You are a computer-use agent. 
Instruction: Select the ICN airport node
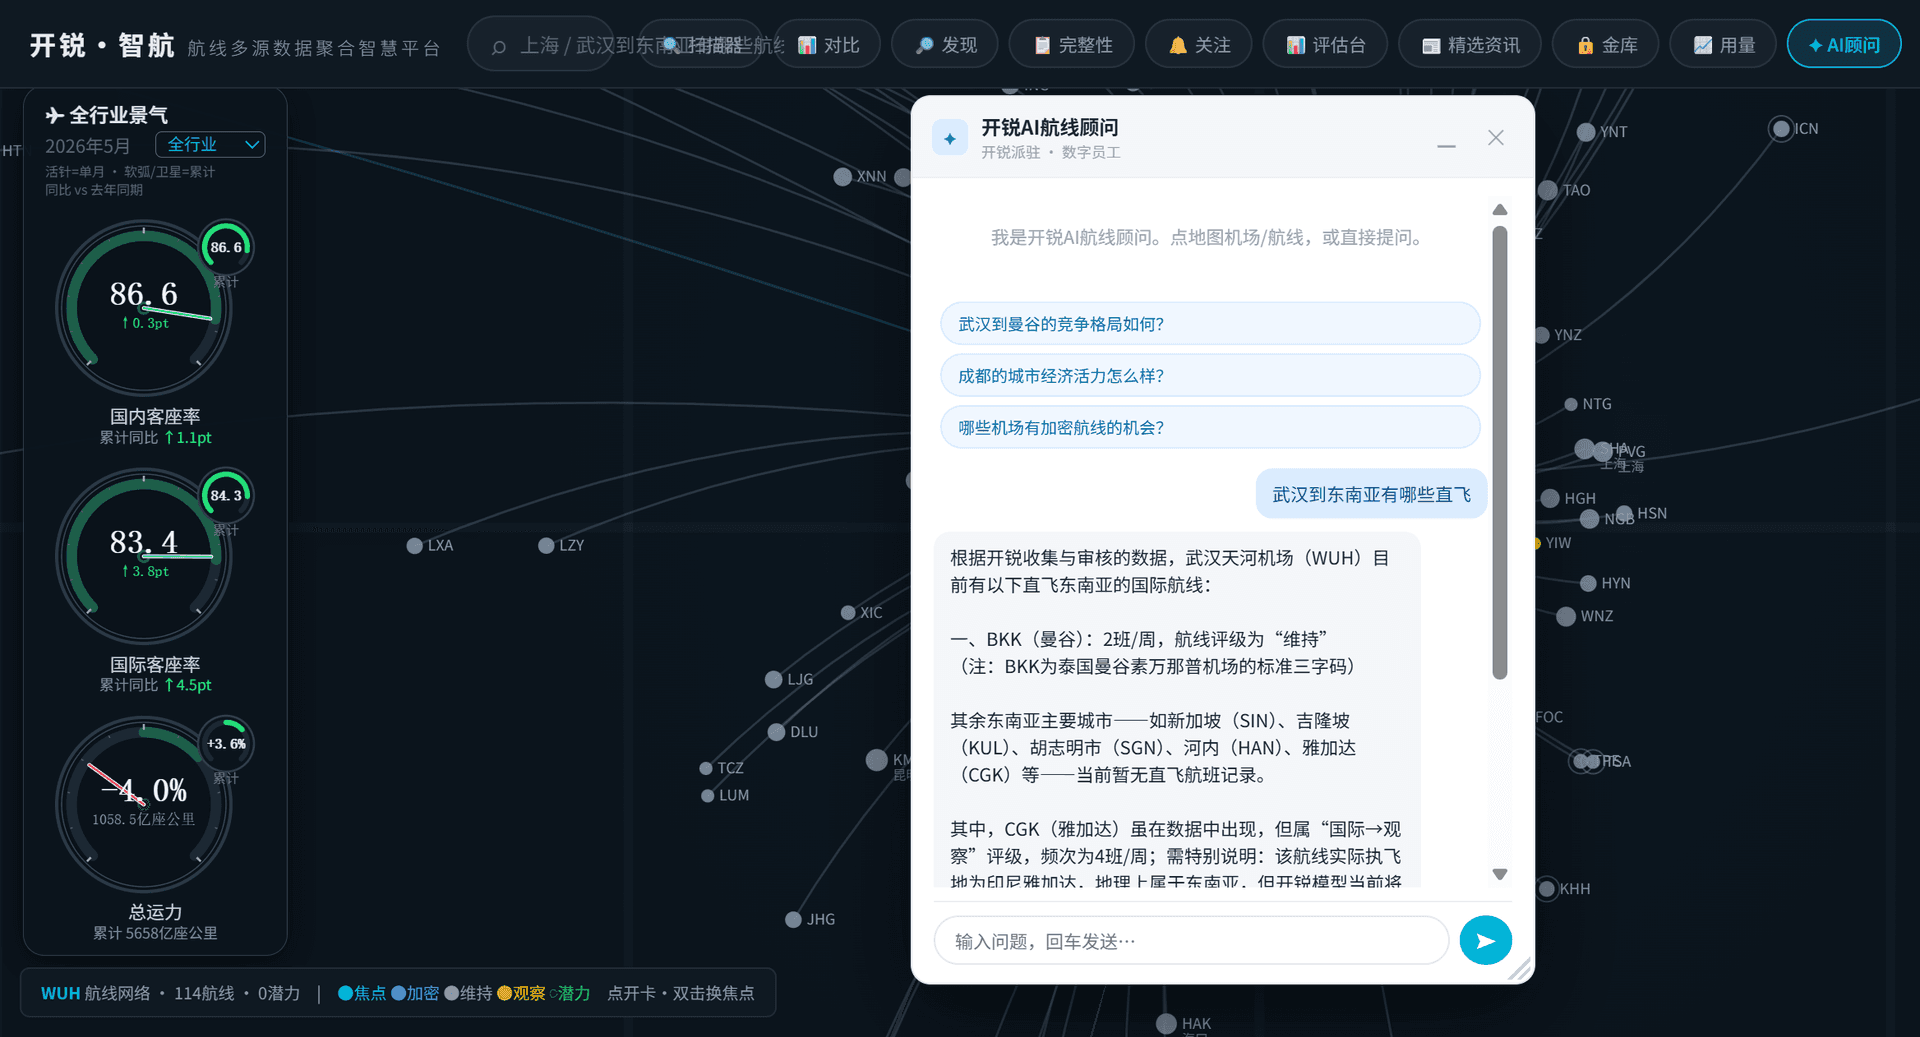[x=1781, y=129]
